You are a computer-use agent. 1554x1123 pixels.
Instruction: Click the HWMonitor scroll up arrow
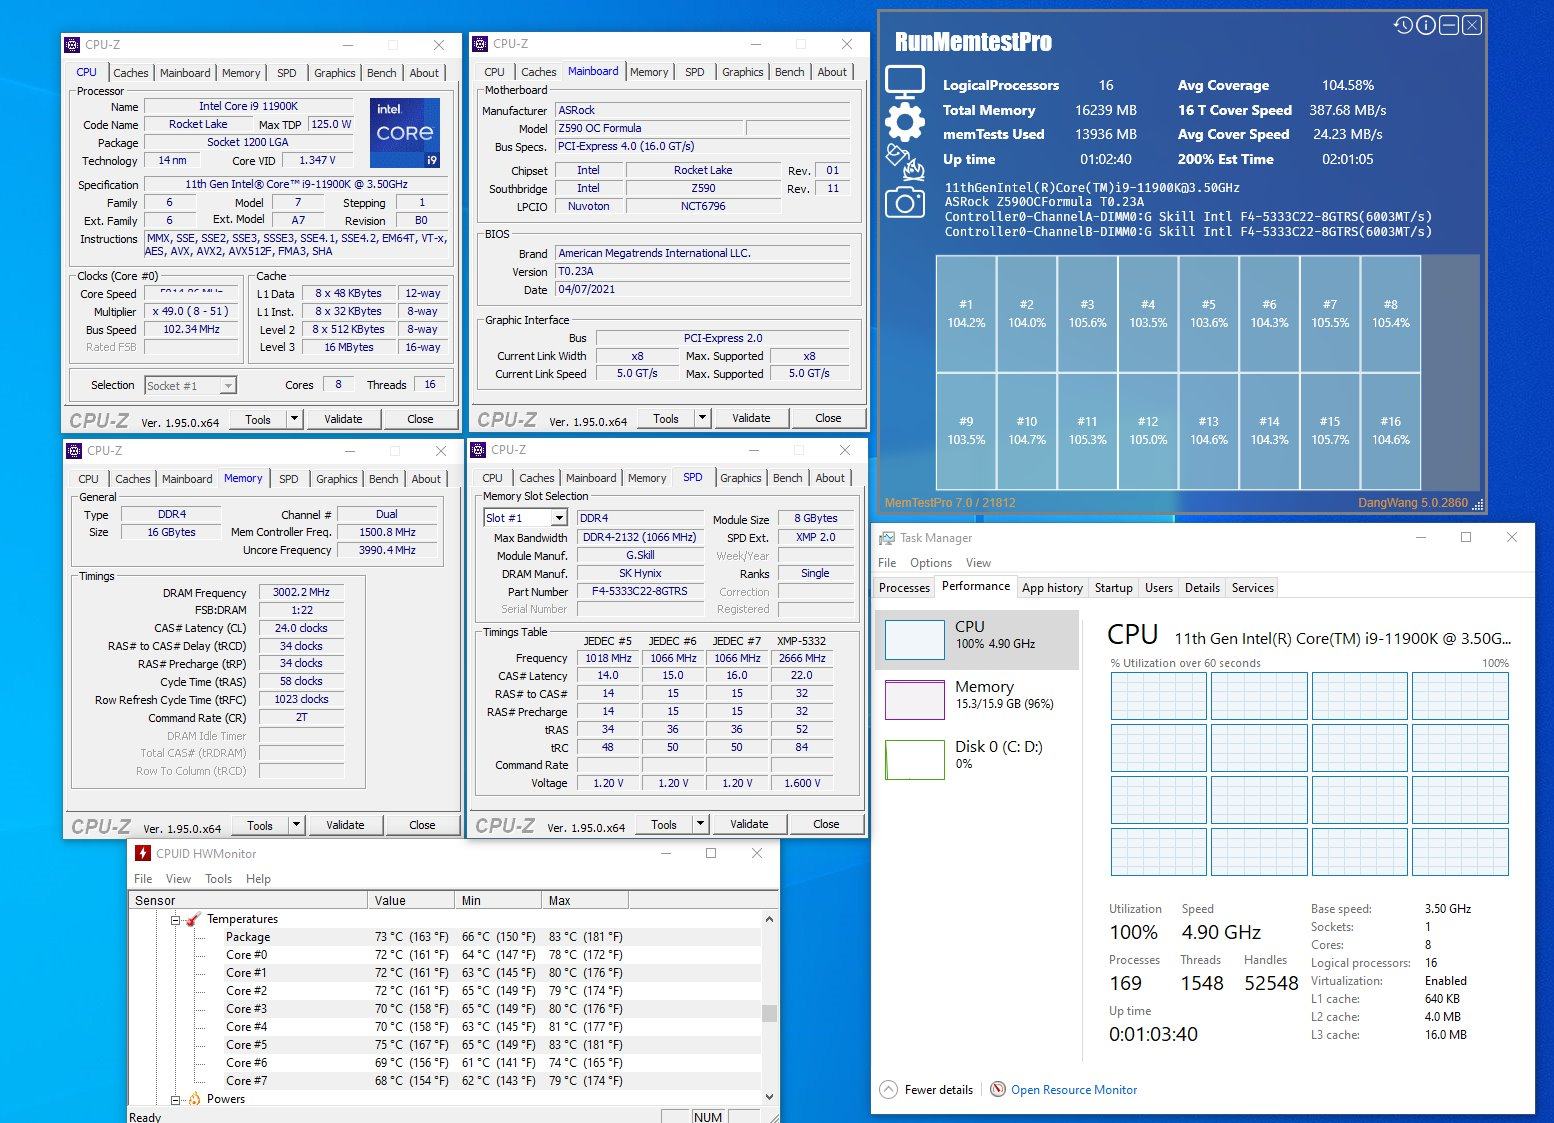769,919
